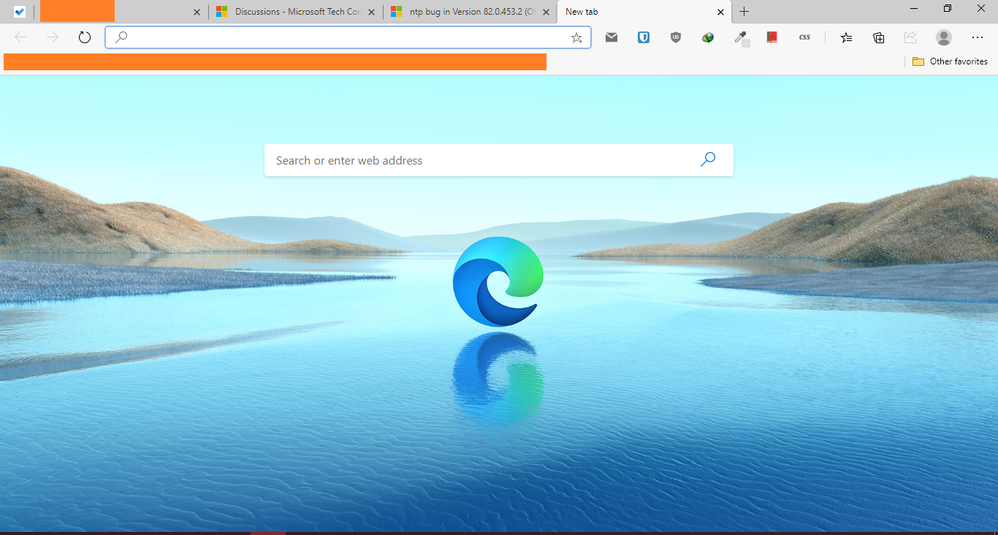Open the Bitwarden shield extension
The image size is (998, 535).
643,38
